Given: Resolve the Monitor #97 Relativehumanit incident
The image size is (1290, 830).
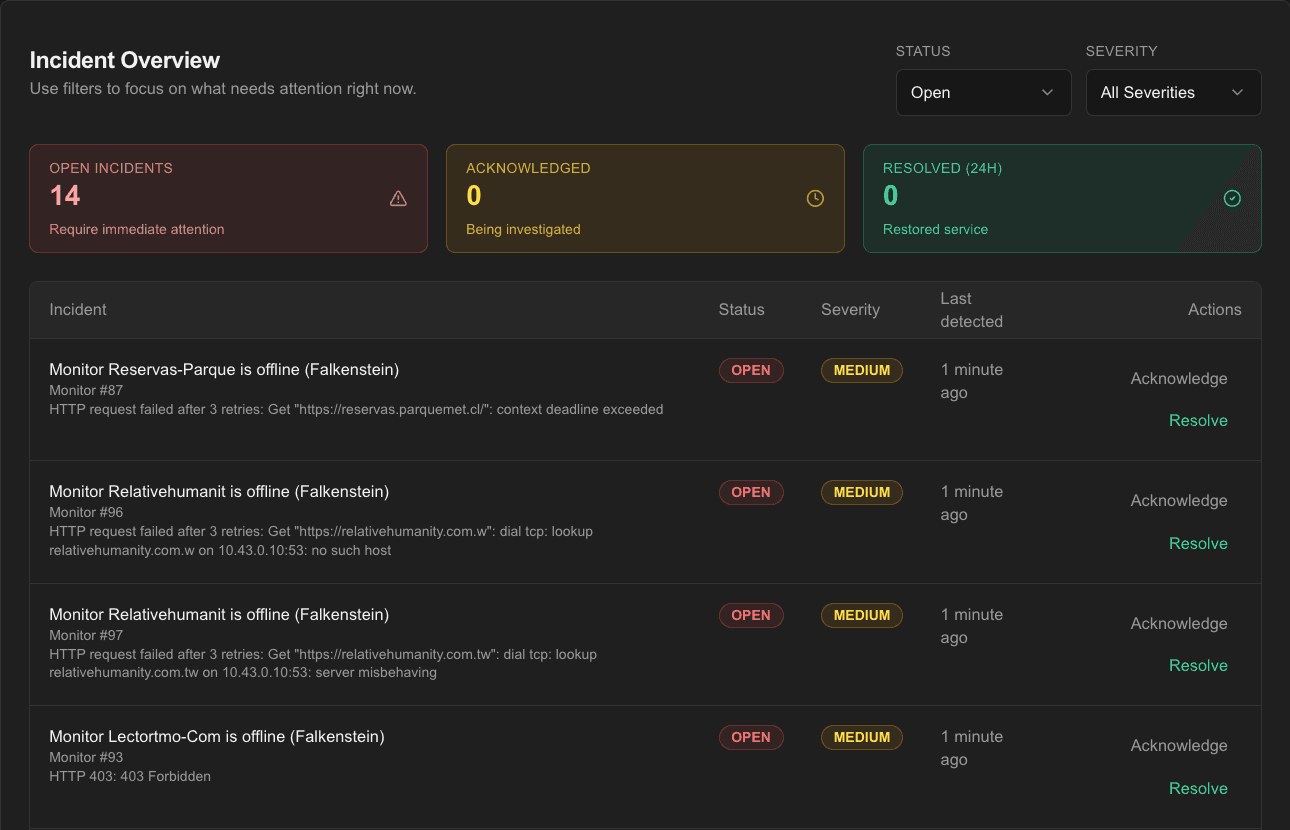Looking at the screenshot, I should coord(1198,665).
